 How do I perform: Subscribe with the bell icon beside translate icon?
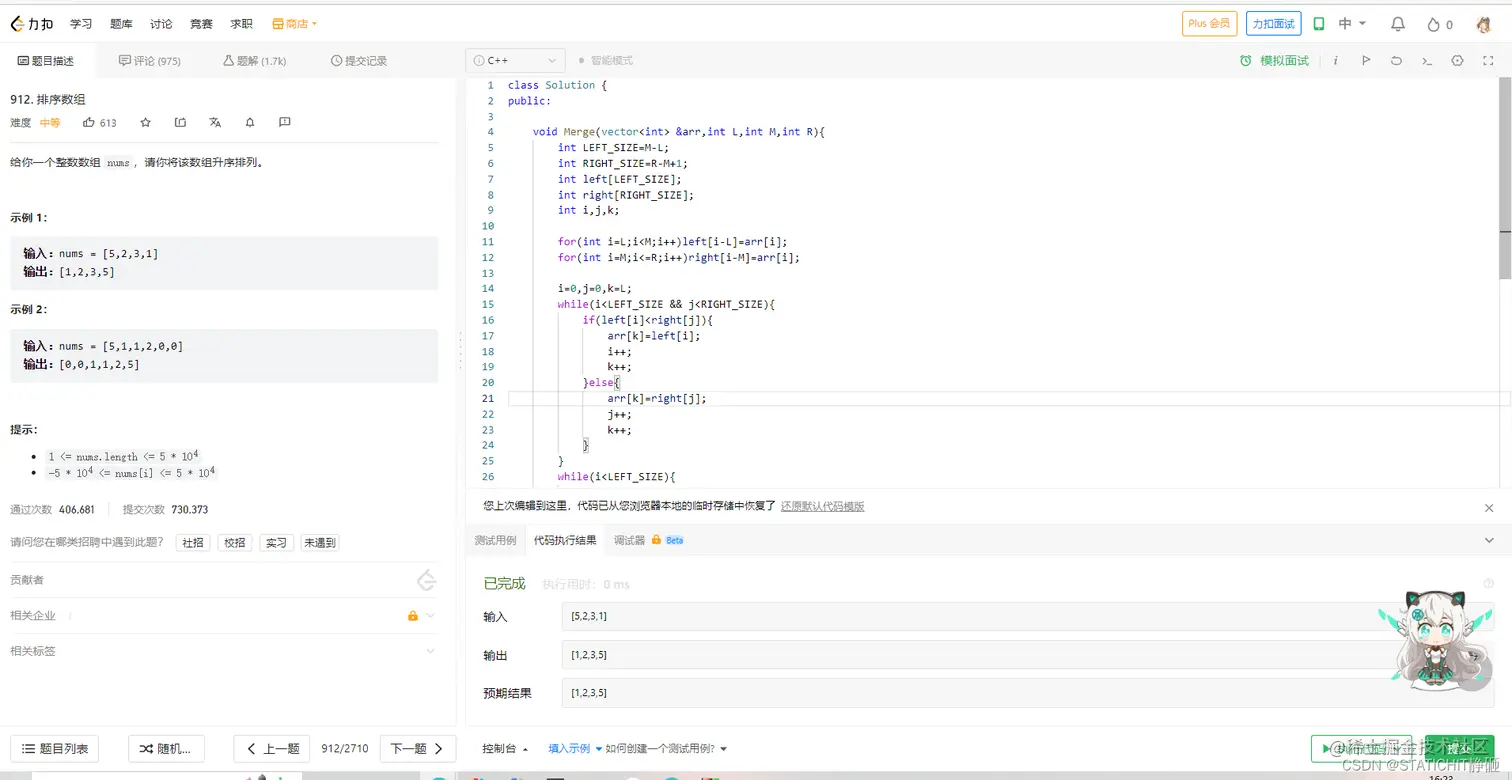click(x=250, y=123)
